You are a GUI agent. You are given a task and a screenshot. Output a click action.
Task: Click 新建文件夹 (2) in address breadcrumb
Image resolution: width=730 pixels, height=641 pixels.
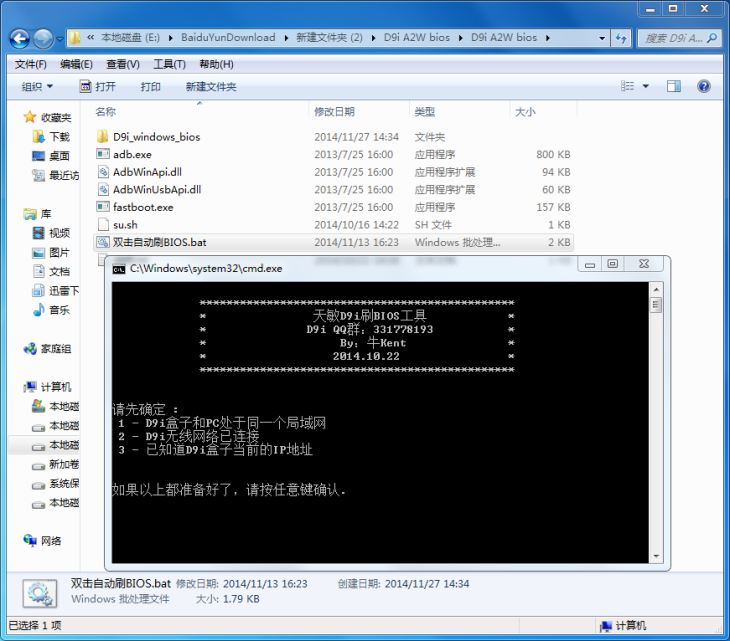[x=329, y=38]
